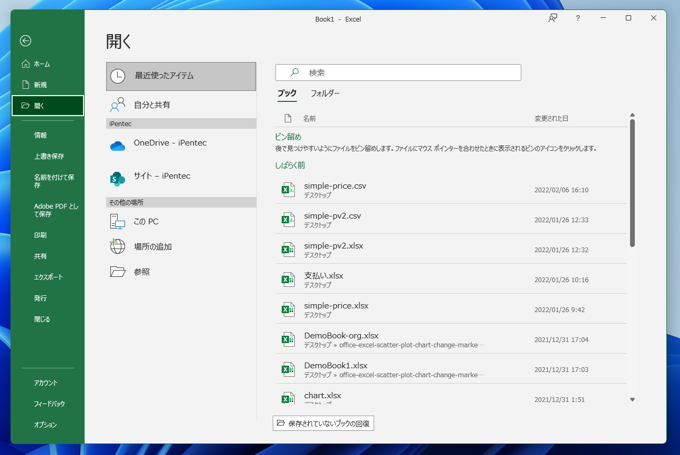Open the 新規 menu item
The width and height of the screenshot is (680, 455).
tap(40, 85)
